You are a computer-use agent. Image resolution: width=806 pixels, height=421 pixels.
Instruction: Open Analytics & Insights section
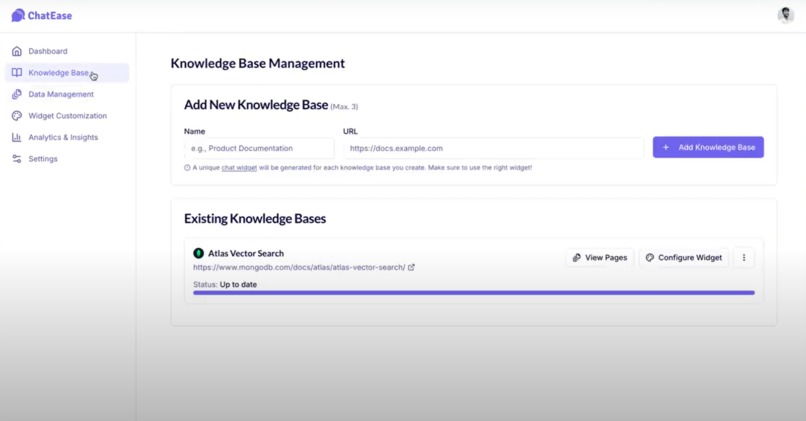[x=67, y=137]
